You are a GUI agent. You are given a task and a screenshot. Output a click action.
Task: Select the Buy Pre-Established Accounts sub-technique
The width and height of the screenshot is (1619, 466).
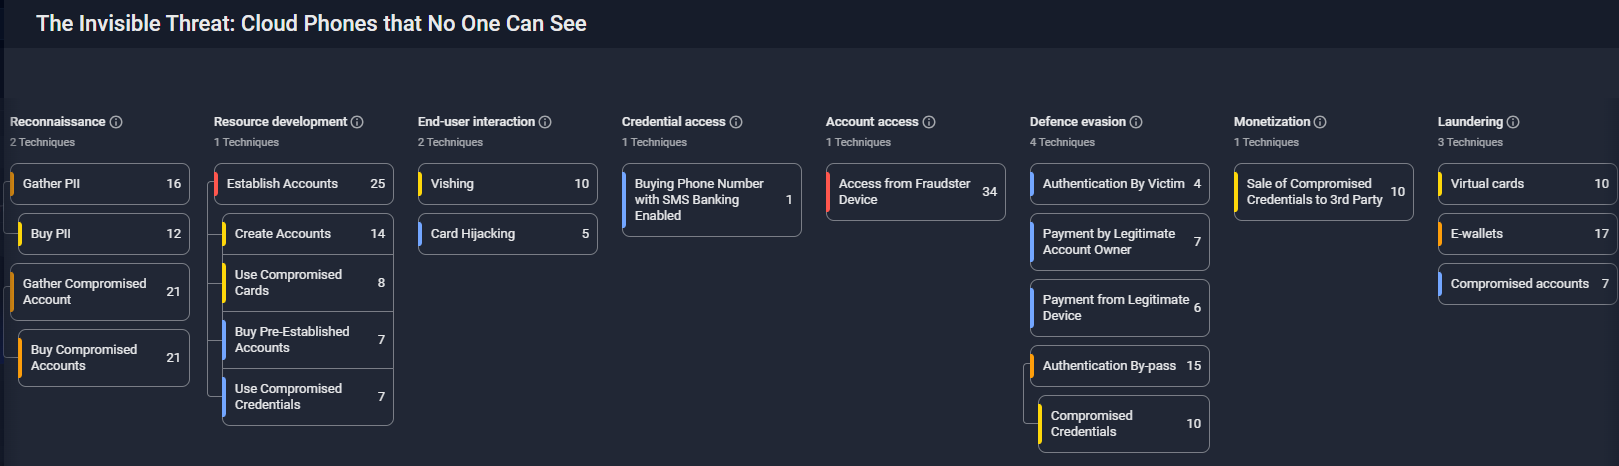[308, 340]
